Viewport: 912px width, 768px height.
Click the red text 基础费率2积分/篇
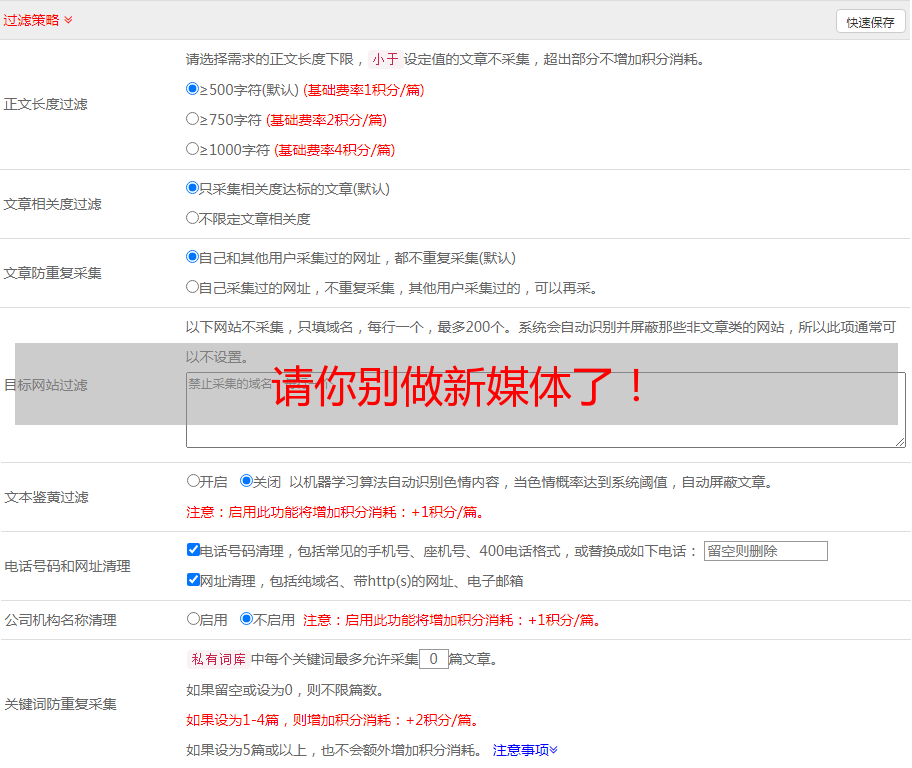[327, 120]
